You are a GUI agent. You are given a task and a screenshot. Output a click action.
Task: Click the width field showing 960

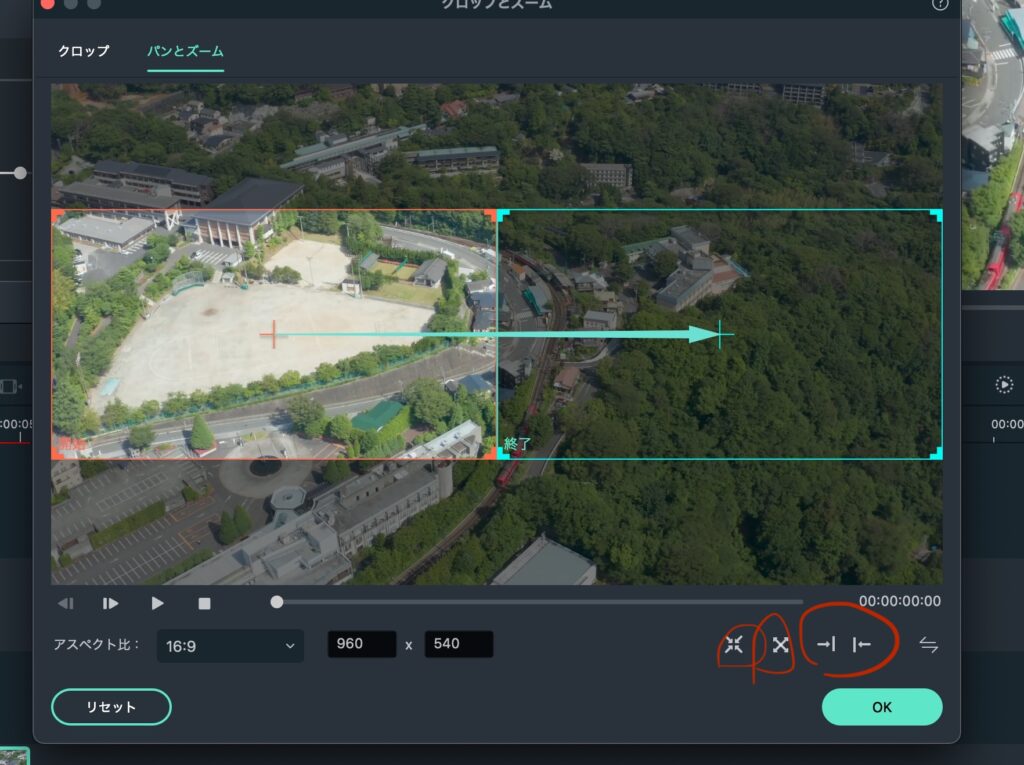(x=361, y=644)
